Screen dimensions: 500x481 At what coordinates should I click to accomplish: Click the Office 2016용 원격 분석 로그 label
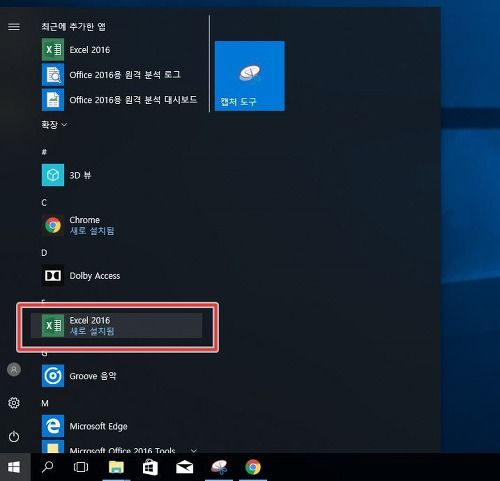[125, 75]
